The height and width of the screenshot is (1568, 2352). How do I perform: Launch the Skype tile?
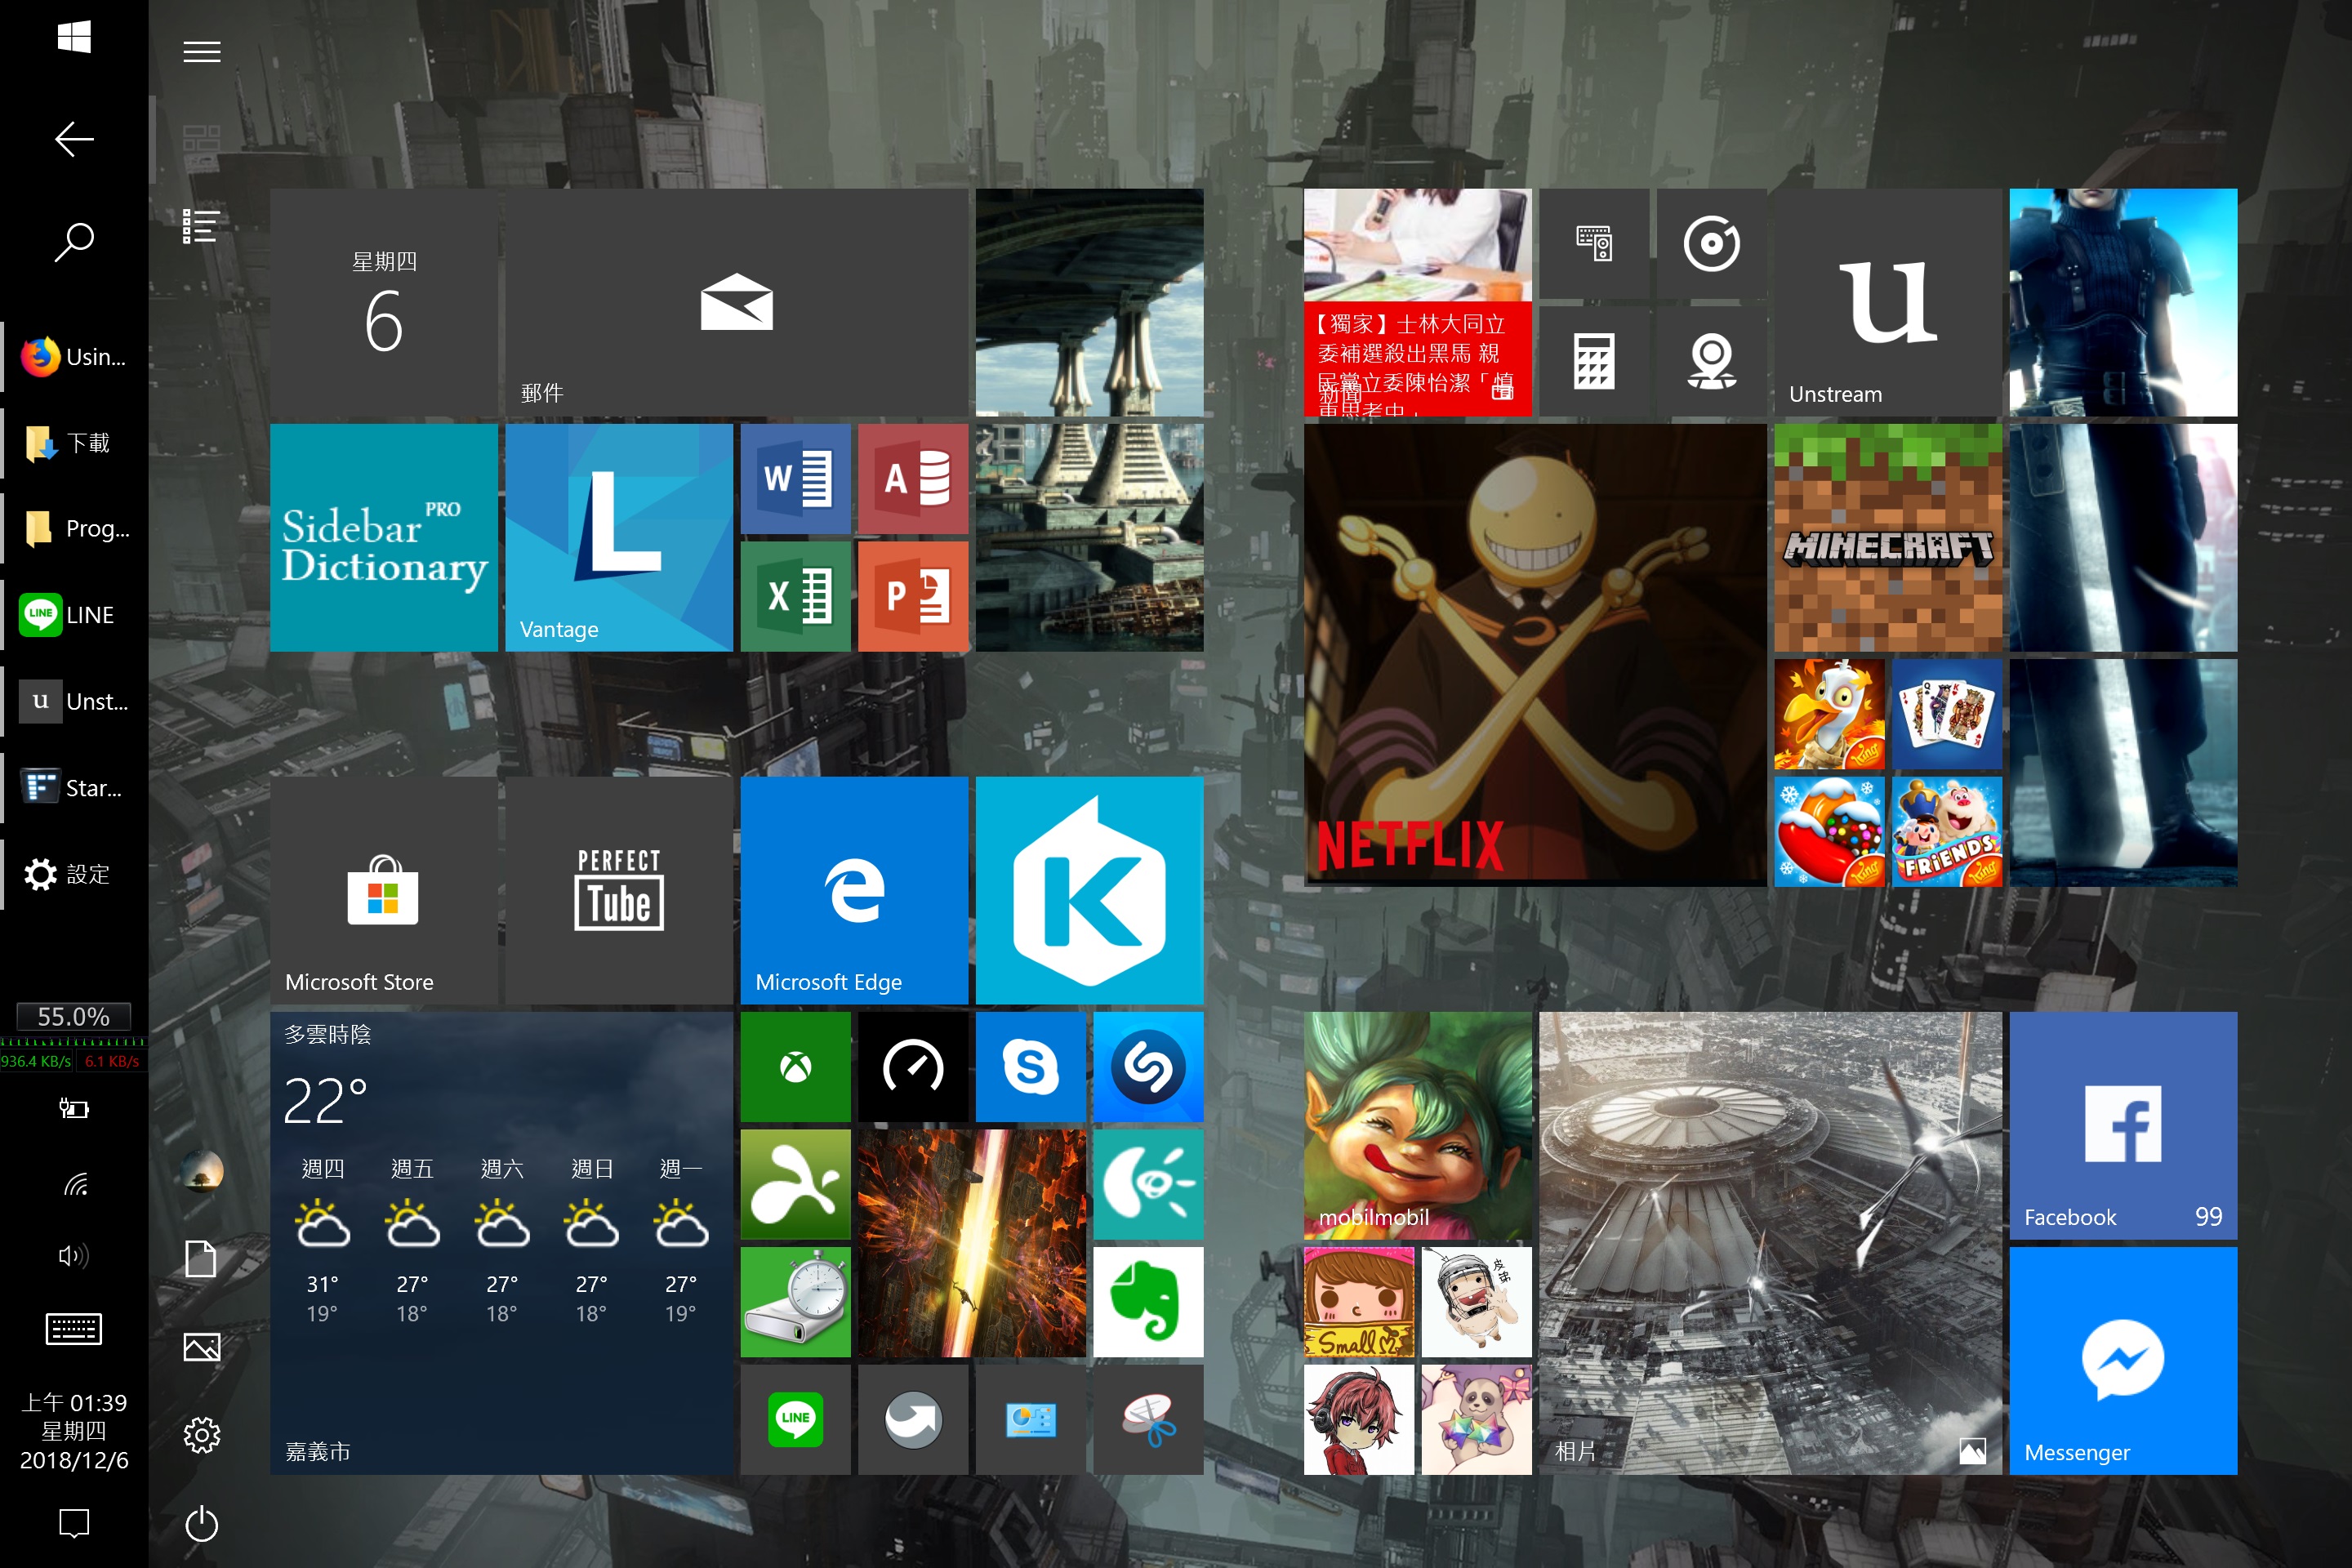coord(1030,1067)
